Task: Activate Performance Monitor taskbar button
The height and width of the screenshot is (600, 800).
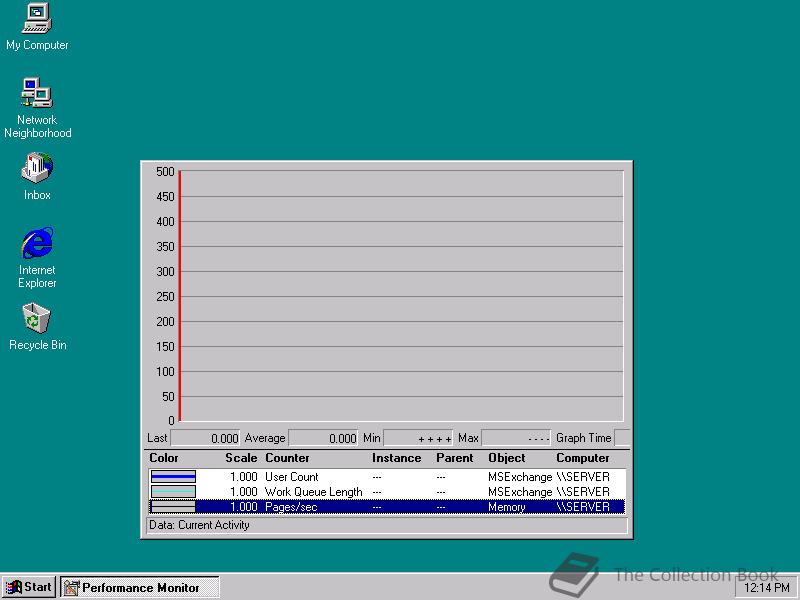Action: 139,587
